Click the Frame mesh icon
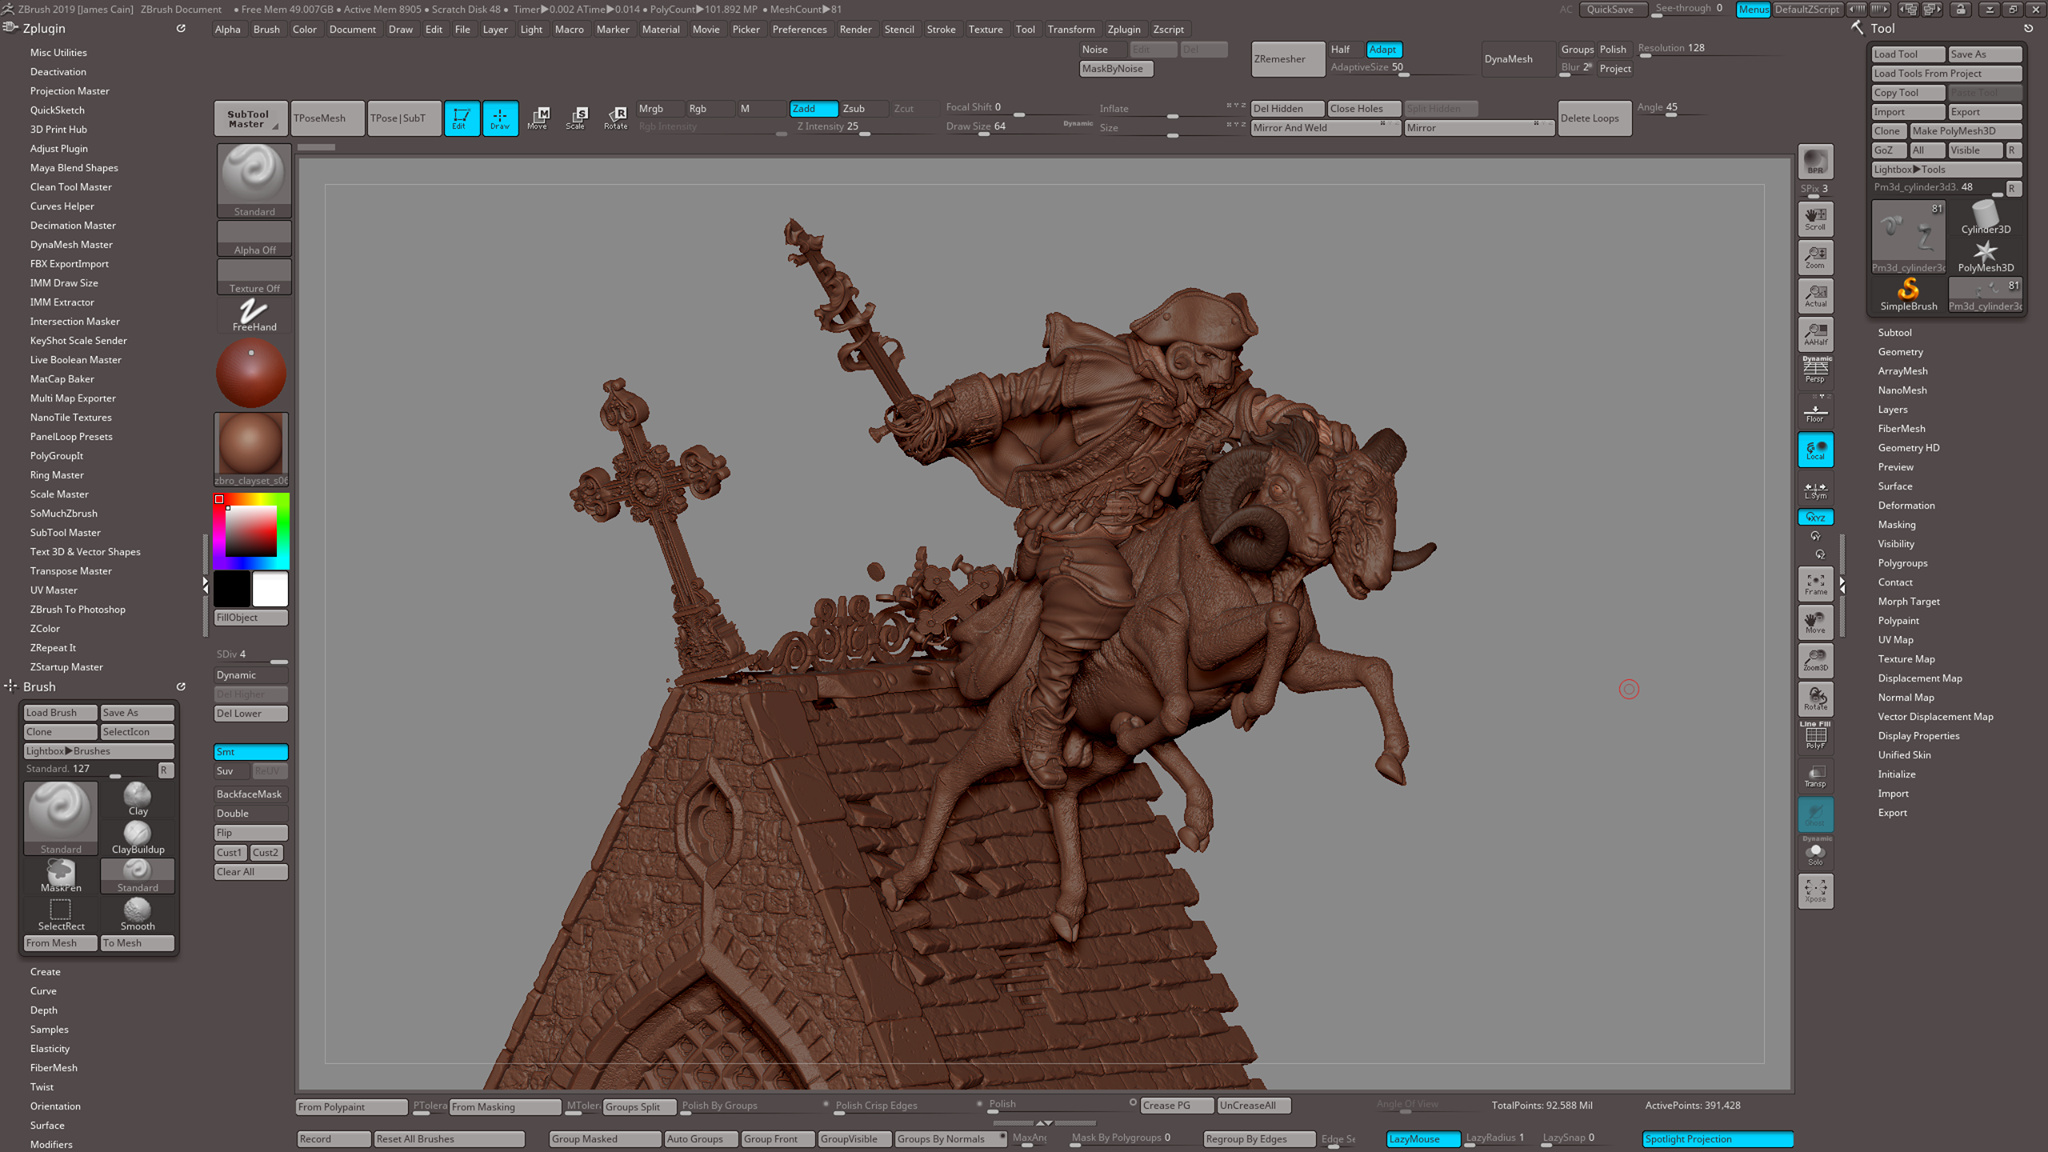The image size is (2048, 1152). click(x=1815, y=584)
